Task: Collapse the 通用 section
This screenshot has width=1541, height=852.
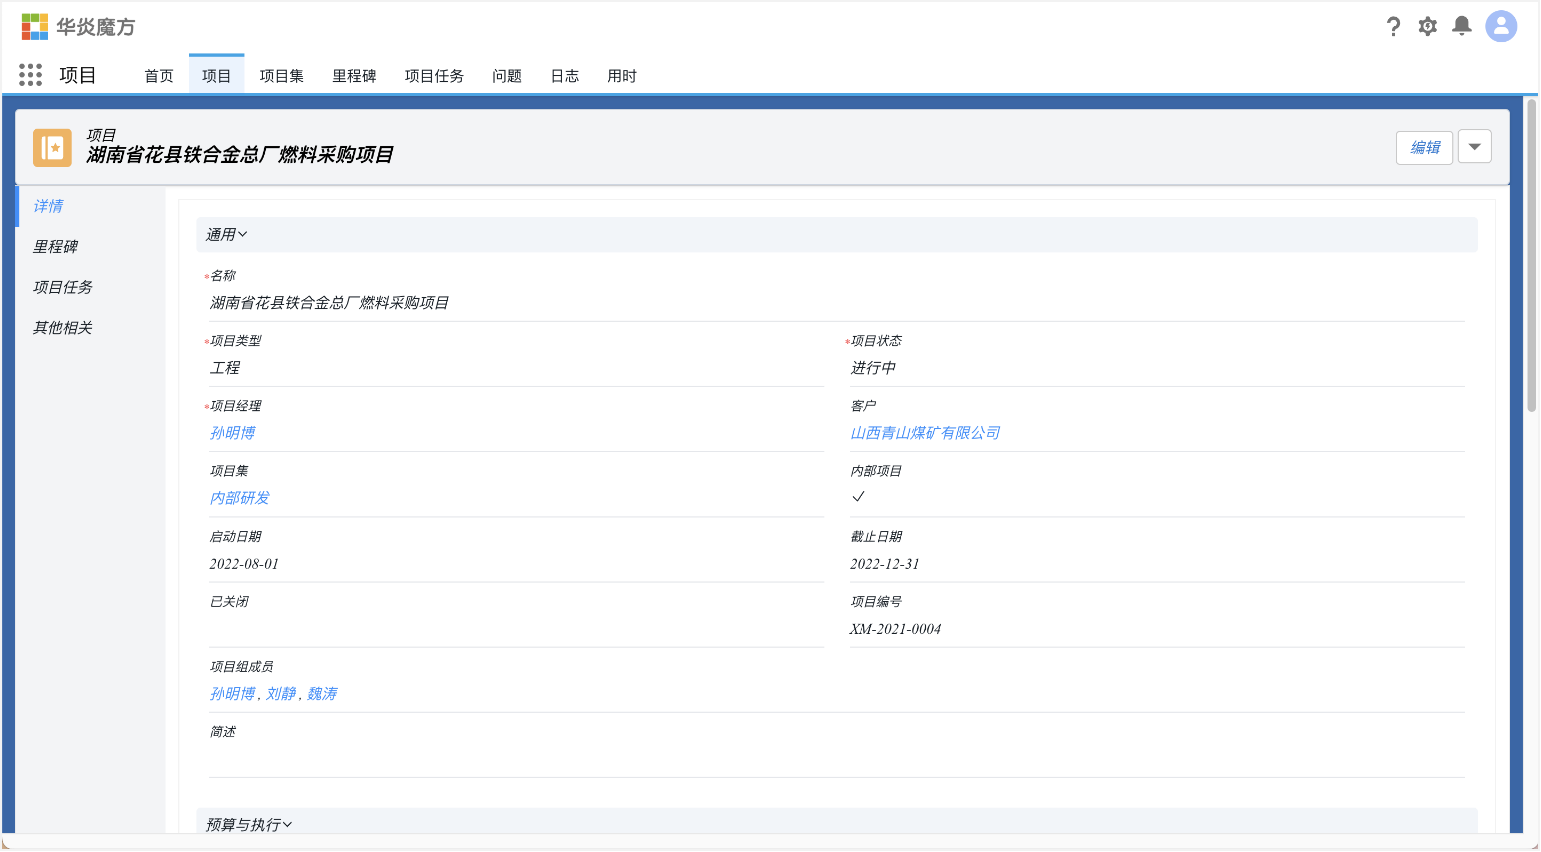Action: tap(227, 234)
